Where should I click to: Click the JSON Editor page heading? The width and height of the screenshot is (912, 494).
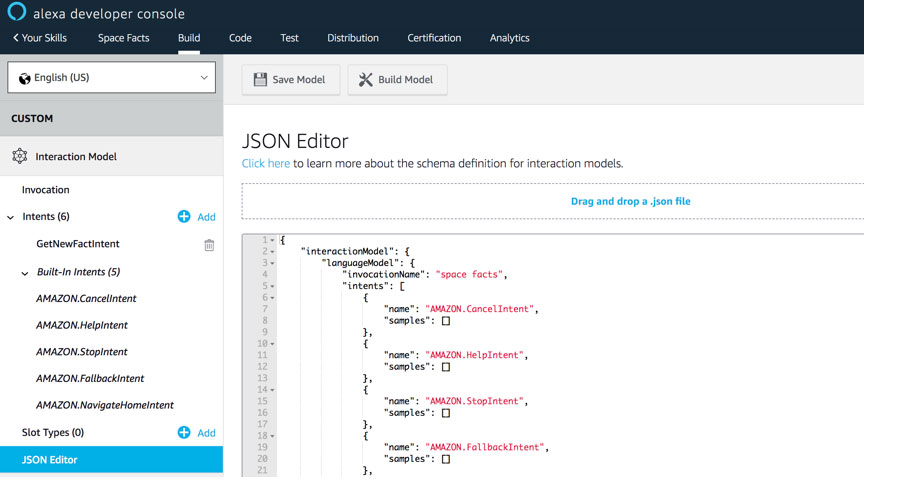tap(295, 141)
